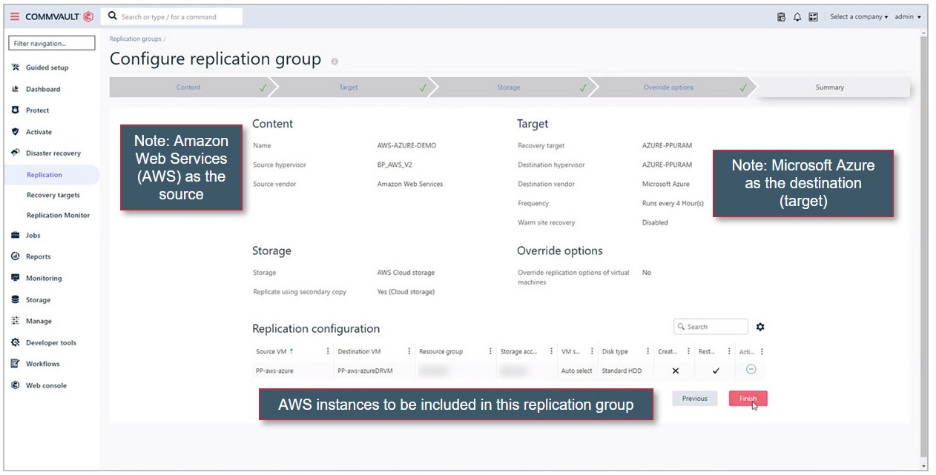Open the Restore column options menu
This screenshot has height=475, width=936.
(x=729, y=351)
